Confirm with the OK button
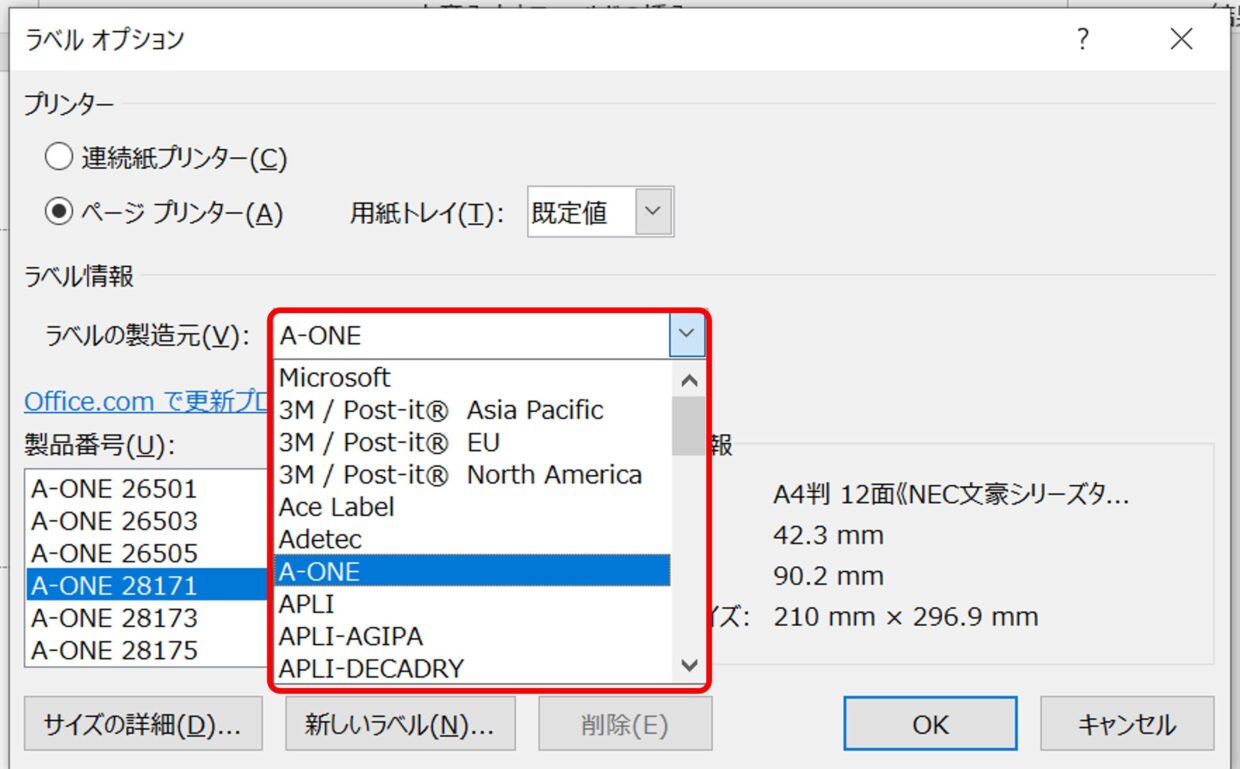This screenshot has height=769, width=1240. [x=930, y=724]
